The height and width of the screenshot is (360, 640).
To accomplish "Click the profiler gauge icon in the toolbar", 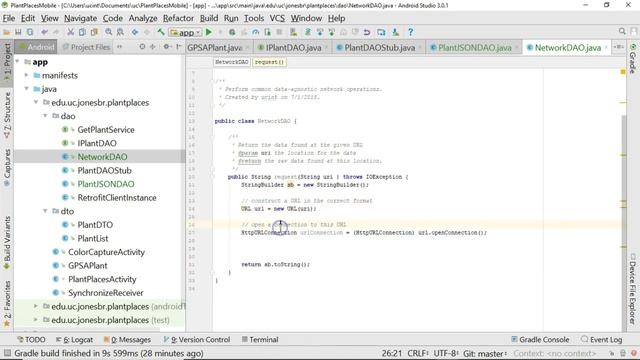I will 256,32.
